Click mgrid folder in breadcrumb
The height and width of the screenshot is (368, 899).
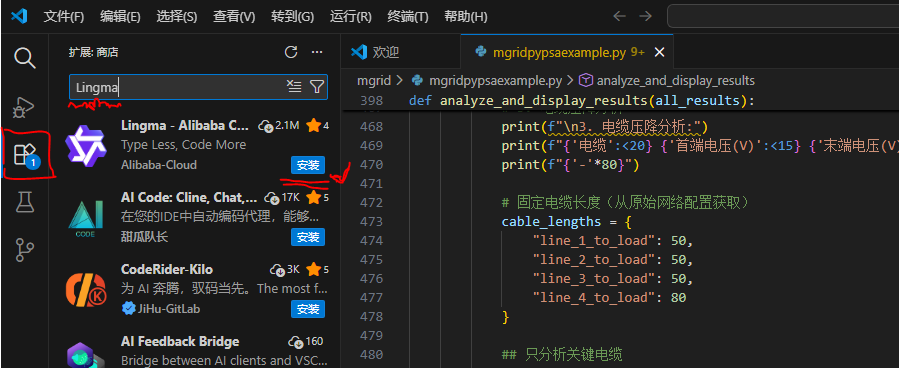pos(373,80)
